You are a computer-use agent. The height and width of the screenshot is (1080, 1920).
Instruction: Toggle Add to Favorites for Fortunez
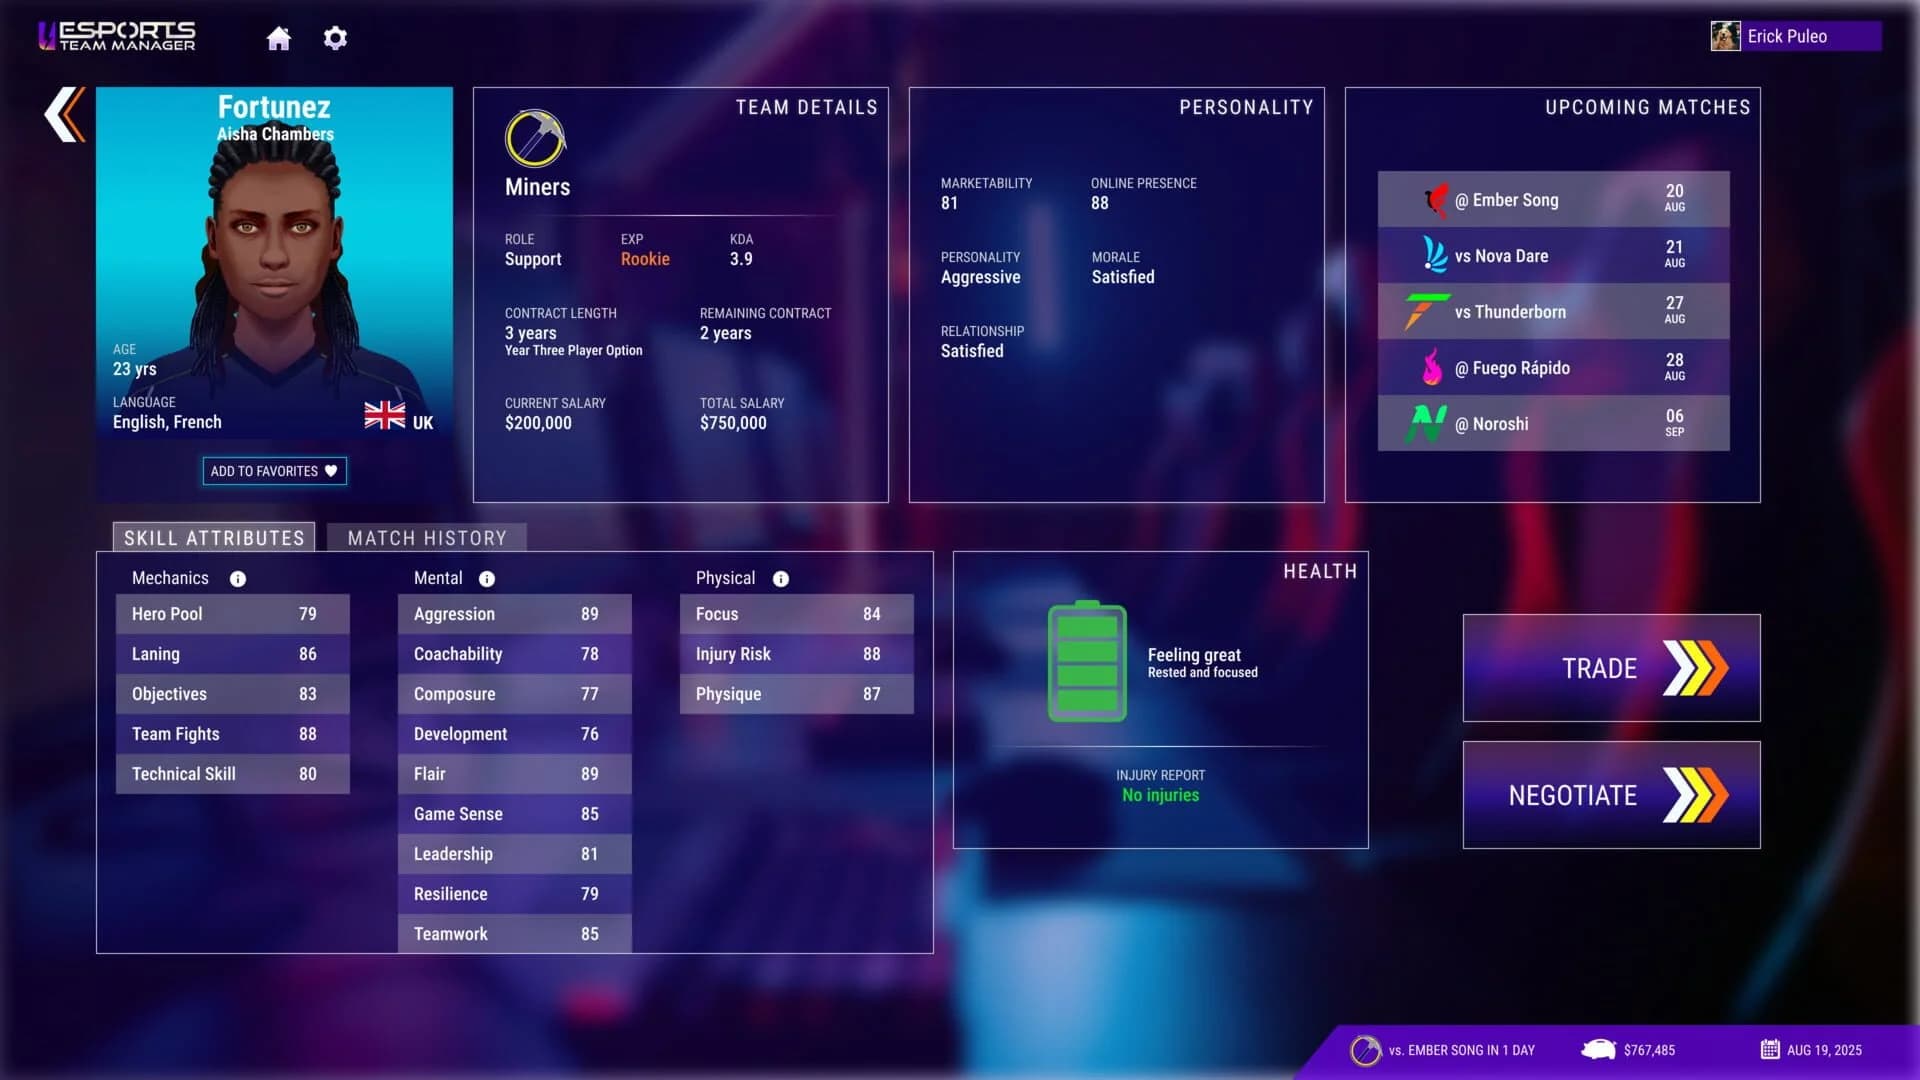273,471
